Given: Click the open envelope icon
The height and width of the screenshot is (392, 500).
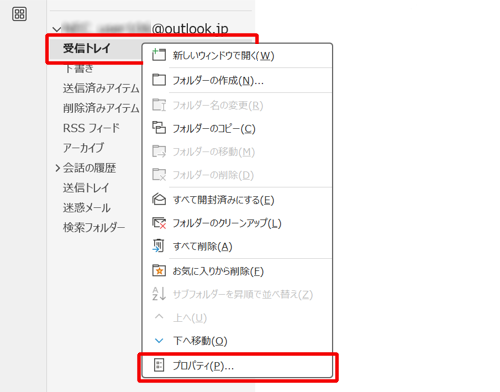Looking at the screenshot, I should click(159, 199).
